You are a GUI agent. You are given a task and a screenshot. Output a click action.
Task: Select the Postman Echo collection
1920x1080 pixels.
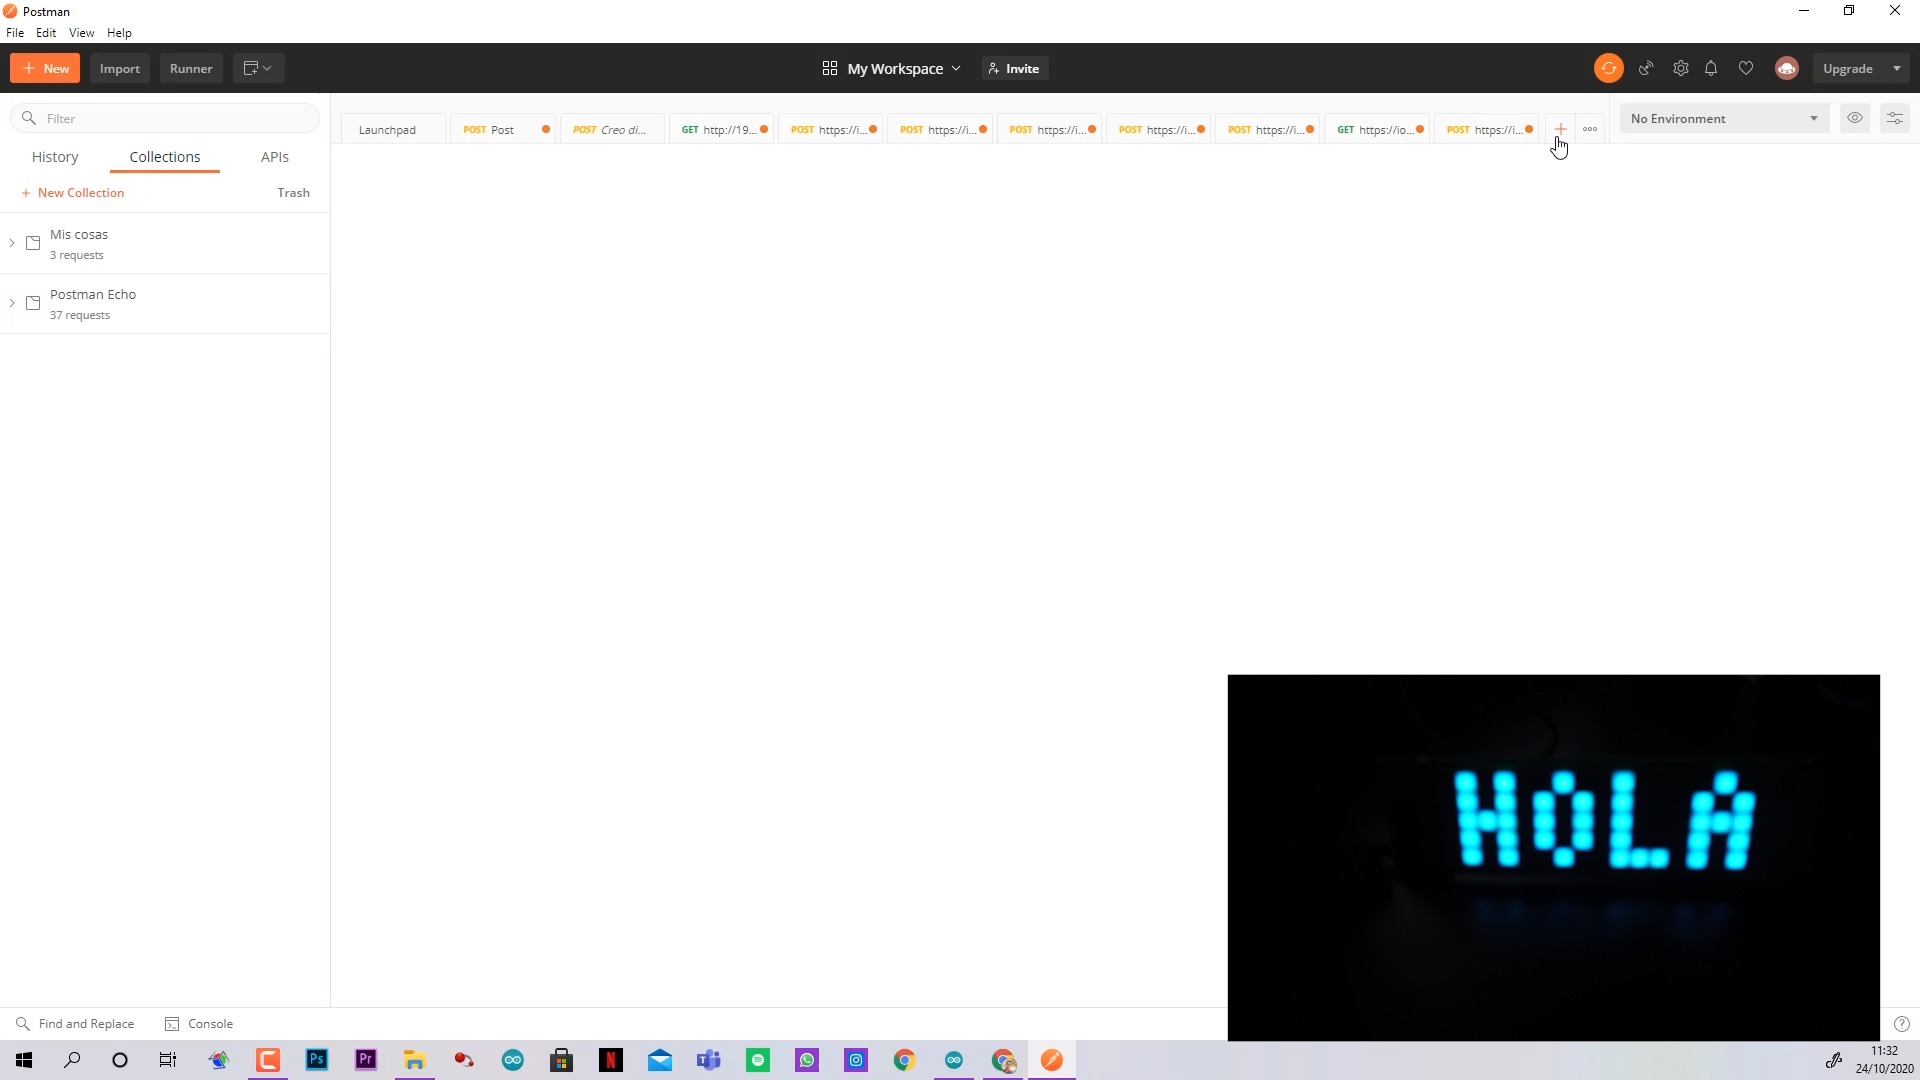click(x=165, y=303)
